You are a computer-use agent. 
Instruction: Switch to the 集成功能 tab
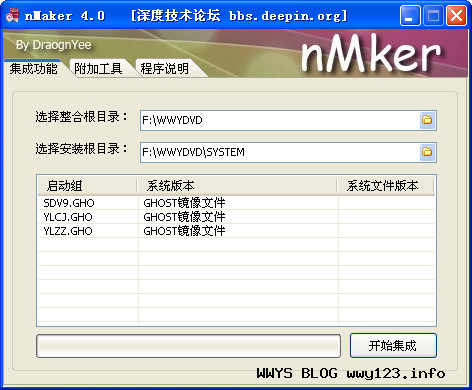point(33,69)
